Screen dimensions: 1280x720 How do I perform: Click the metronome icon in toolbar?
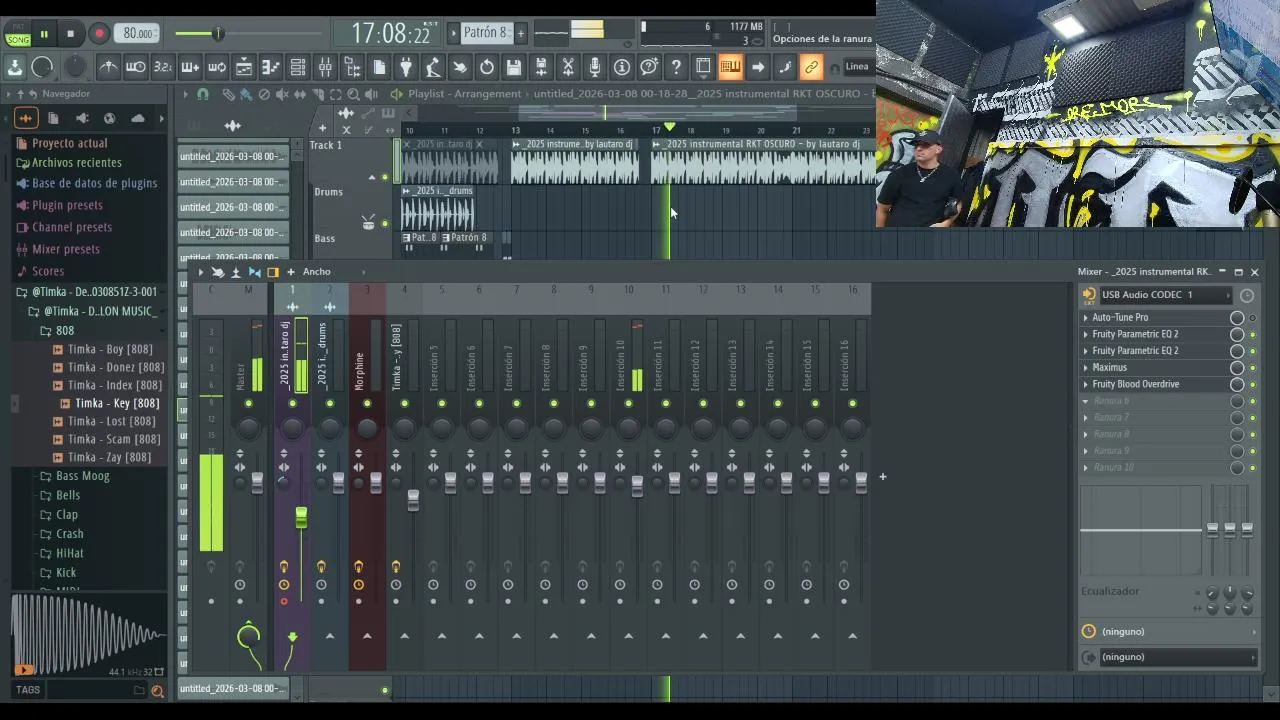[109, 67]
